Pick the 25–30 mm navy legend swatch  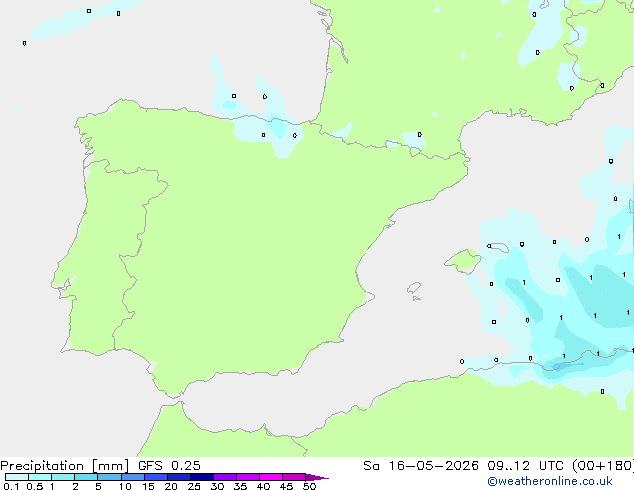pyautogui.click(x=202, y=477)
